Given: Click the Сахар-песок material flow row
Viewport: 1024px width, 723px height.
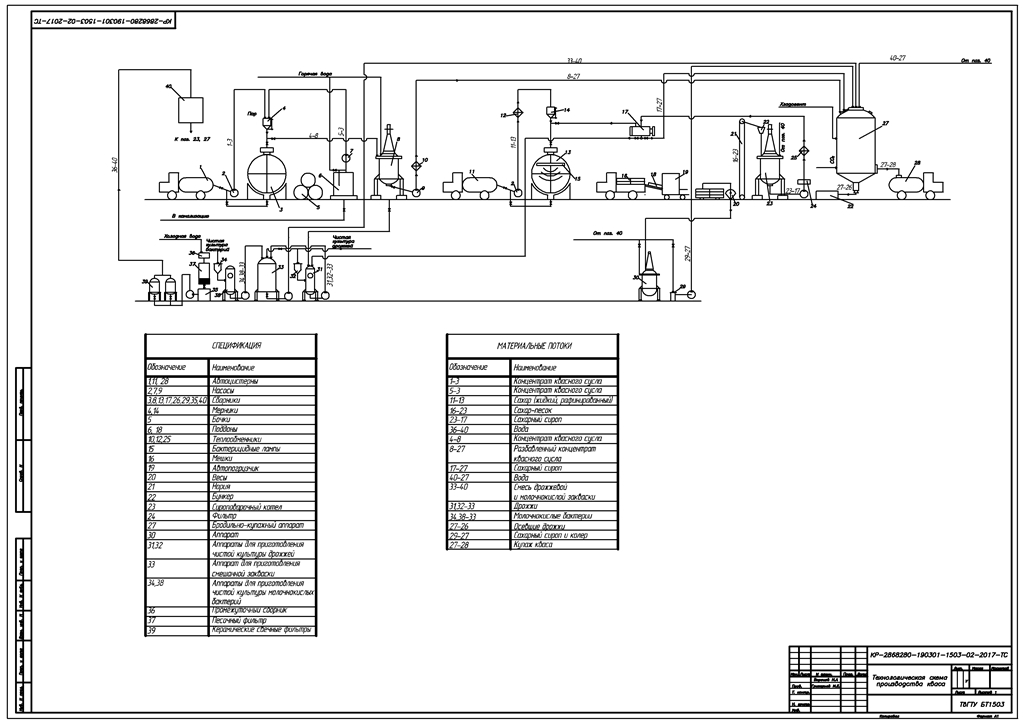Looking at the screenshot, I should coord(532,410).
